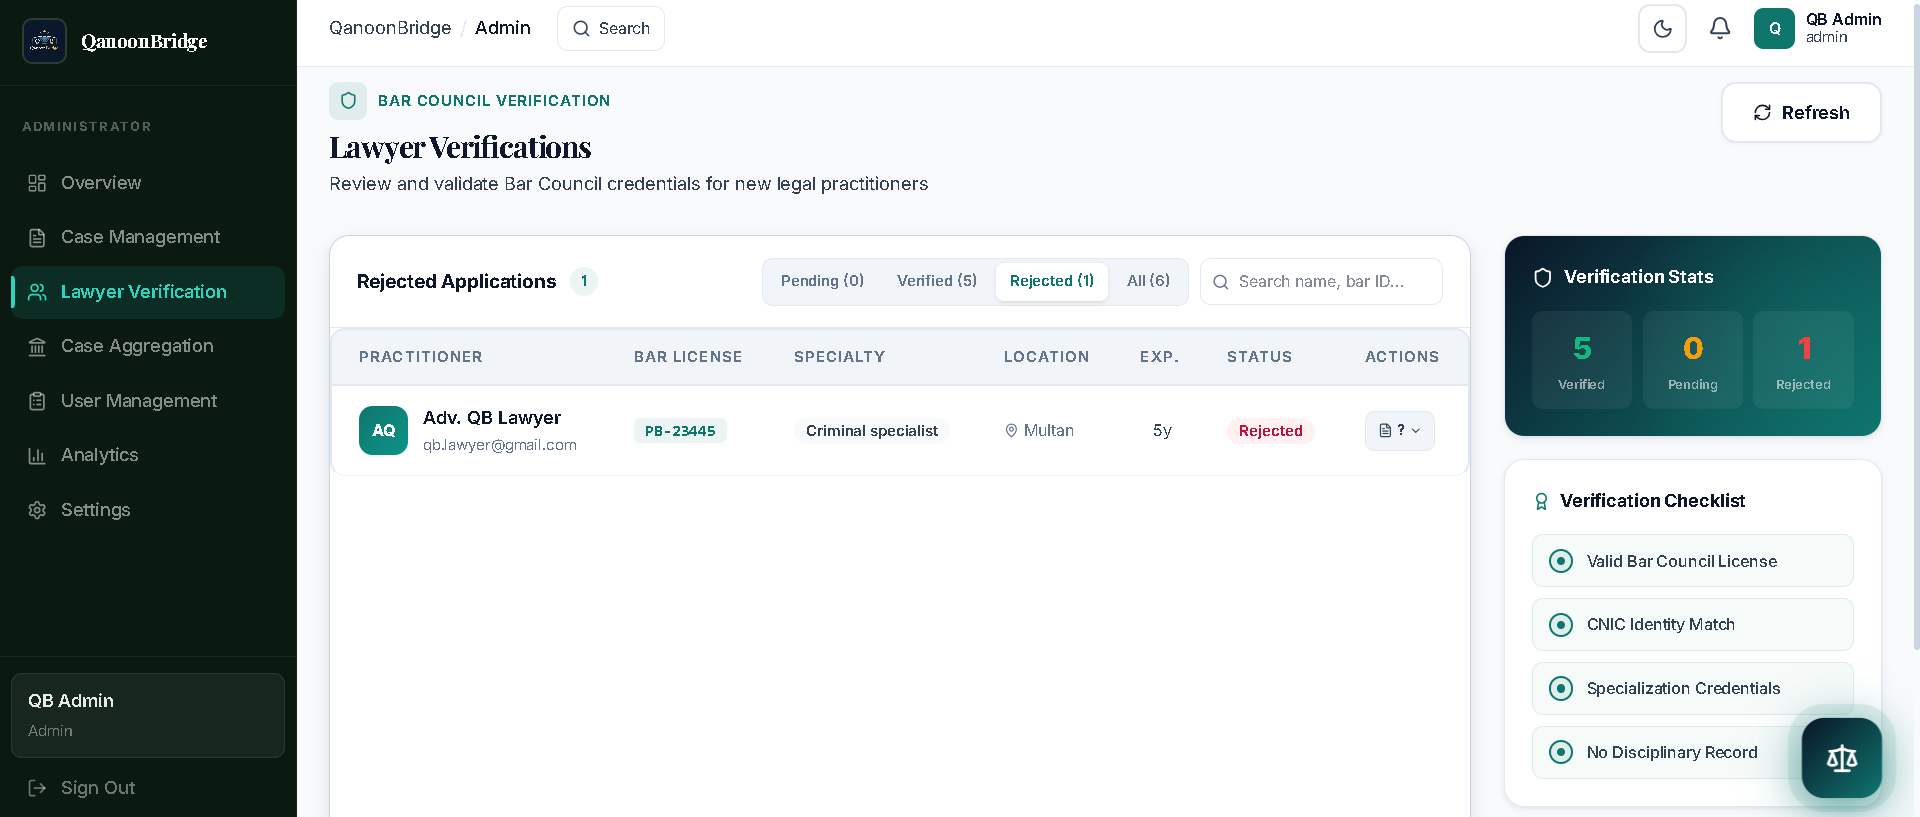This screenshot has height=817, width=1920.
Task: Click the PB-23445 license badge
Action: [x=680, y=431]
